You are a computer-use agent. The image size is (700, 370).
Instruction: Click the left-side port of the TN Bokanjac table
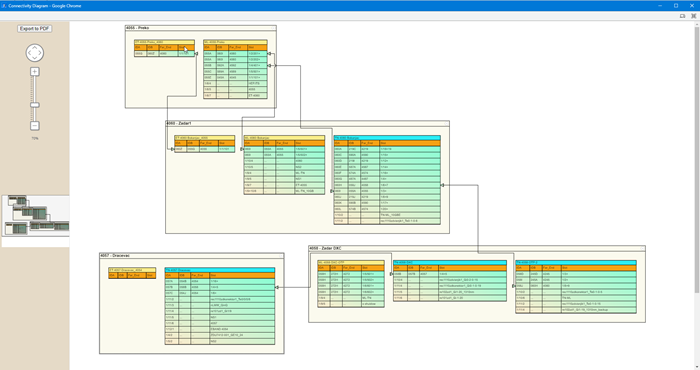[x=332, y=191]
